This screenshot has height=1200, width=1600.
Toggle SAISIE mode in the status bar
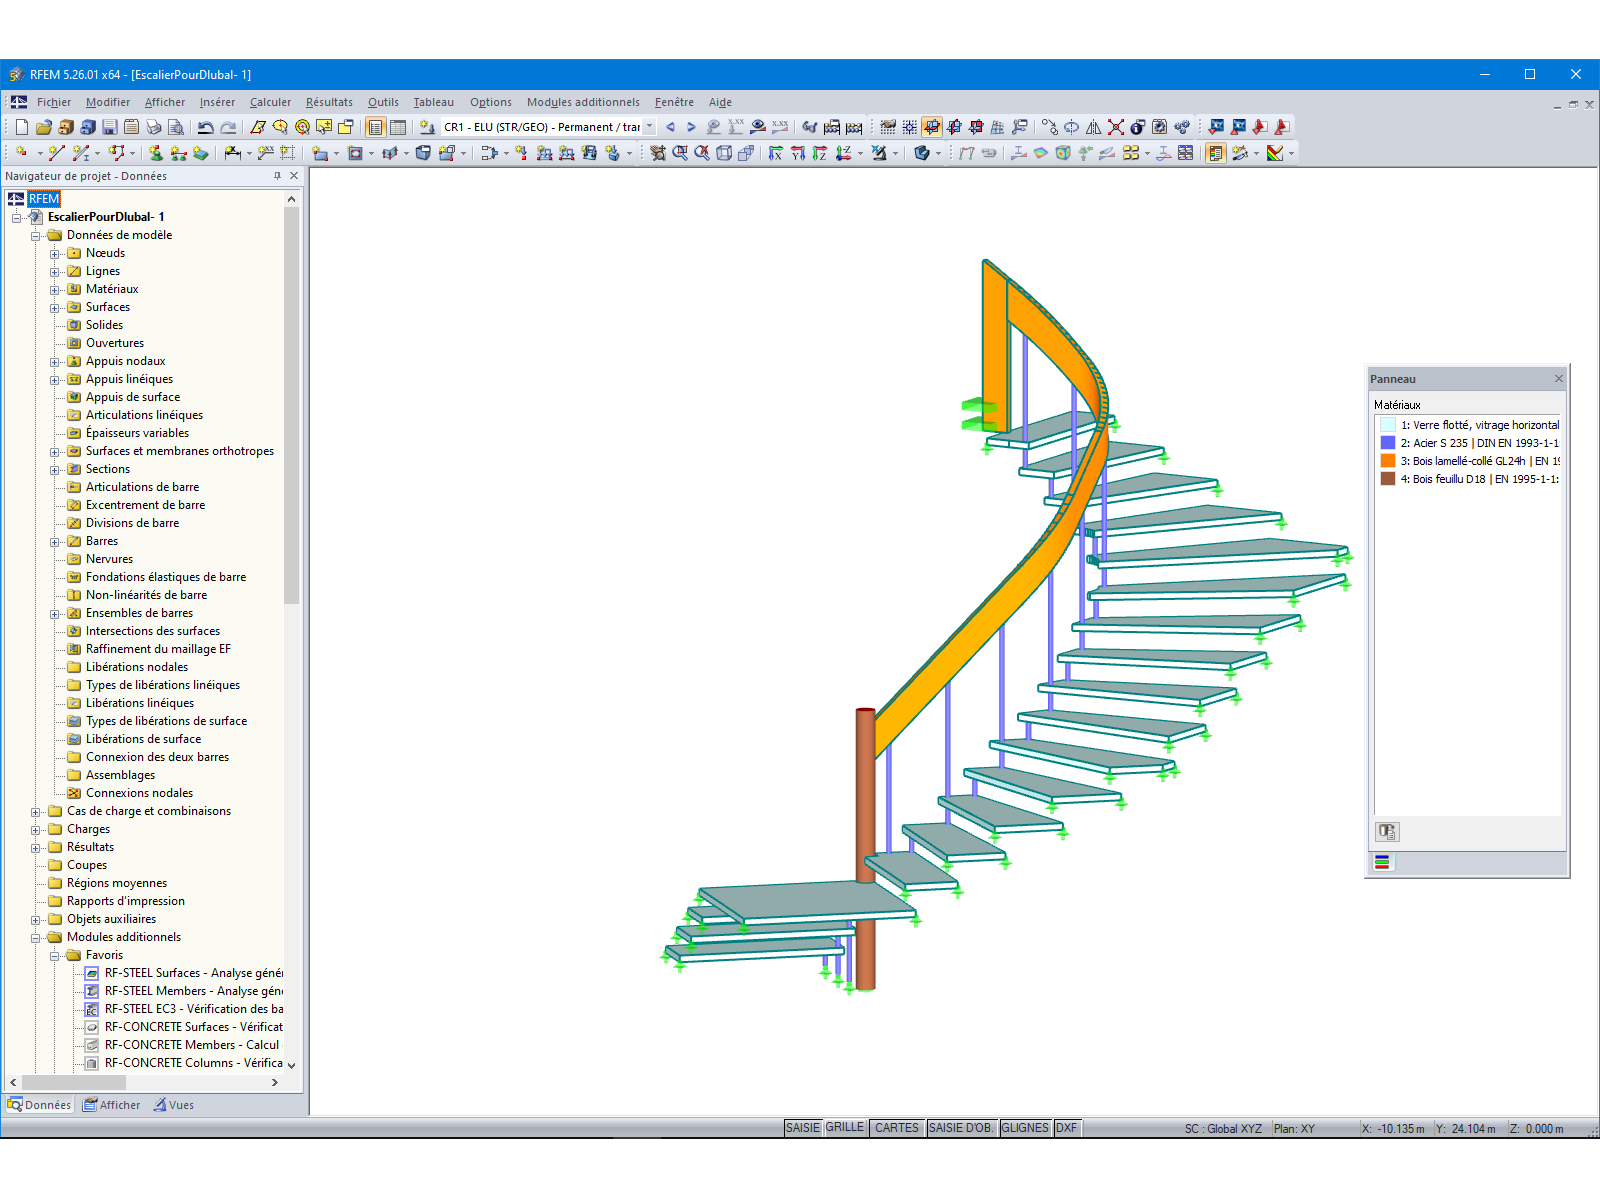tap(801, 1127)
